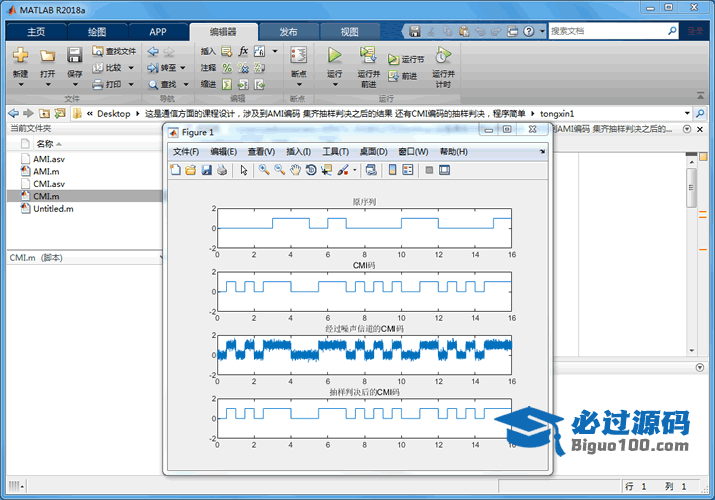Click the Desktop path segment in address bar
This screenshot has width=715, height=500.
114,113
